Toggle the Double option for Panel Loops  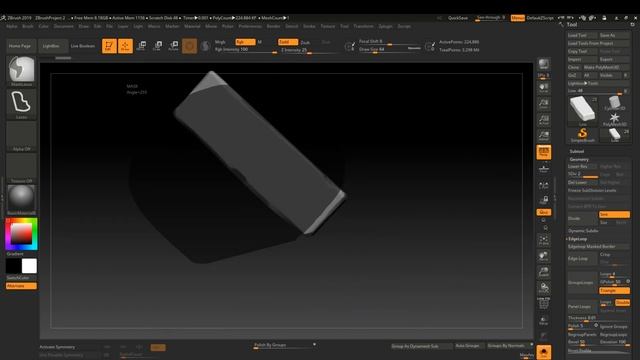[x=622, y=302]
